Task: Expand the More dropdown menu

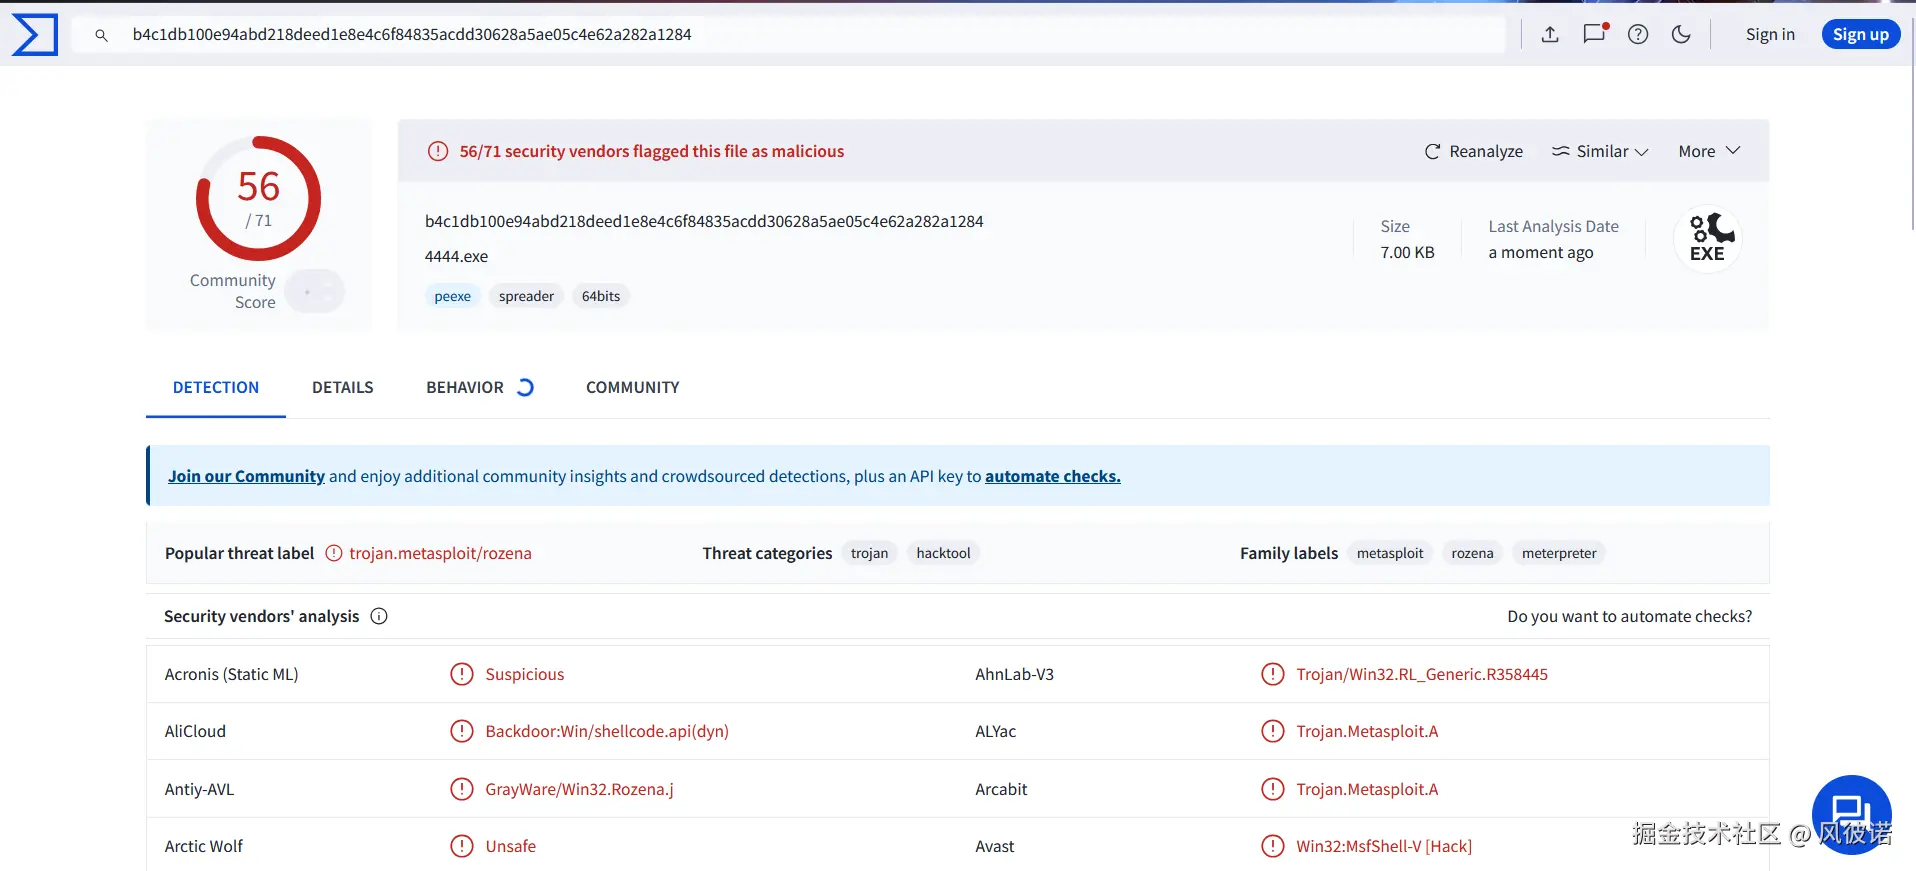Action: click(x=1709, y=152)
